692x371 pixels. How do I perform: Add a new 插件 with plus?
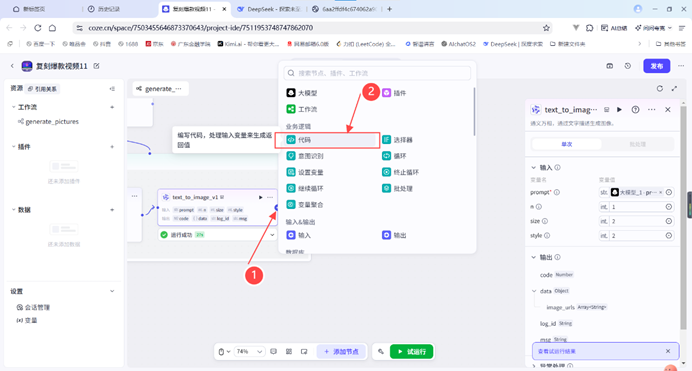tap(112, 146)
